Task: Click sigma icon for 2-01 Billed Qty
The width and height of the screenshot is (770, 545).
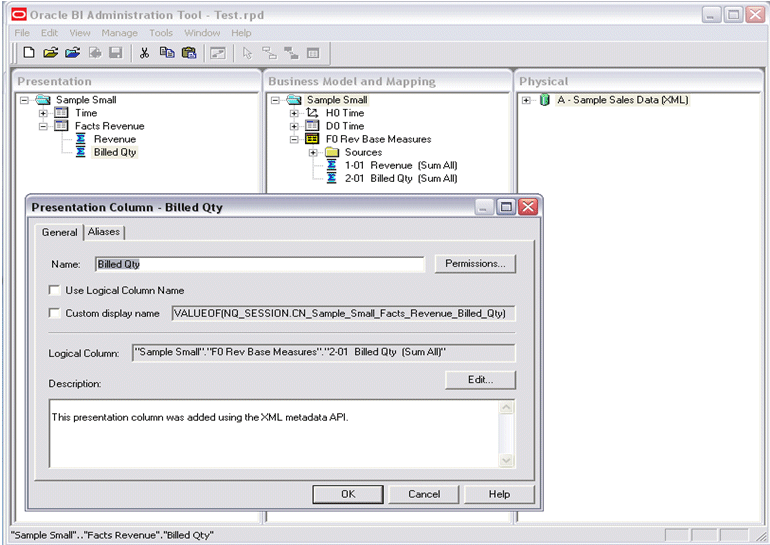Action: coord(332,178)
